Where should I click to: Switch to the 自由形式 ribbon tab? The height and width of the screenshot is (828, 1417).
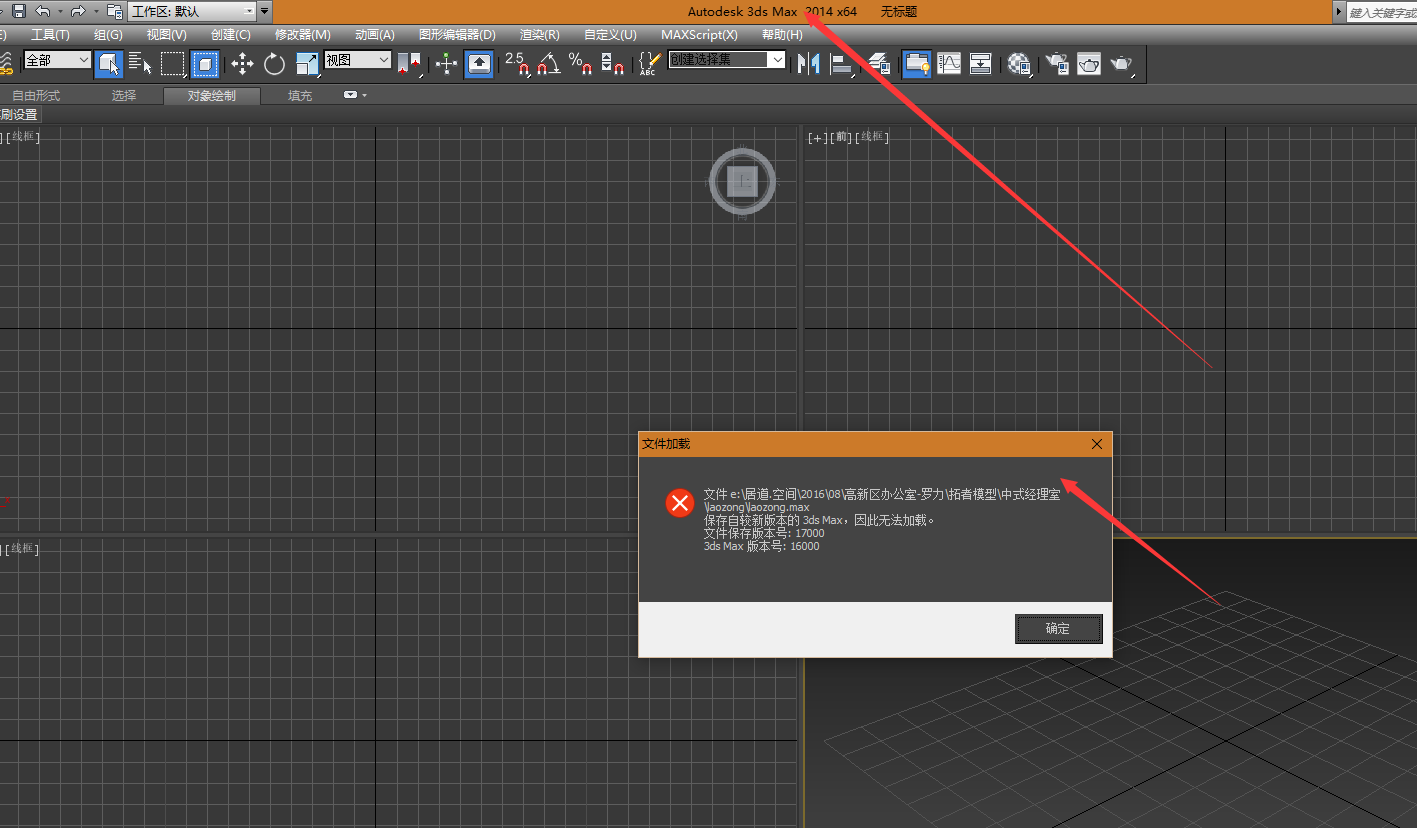tap(36, 96)
